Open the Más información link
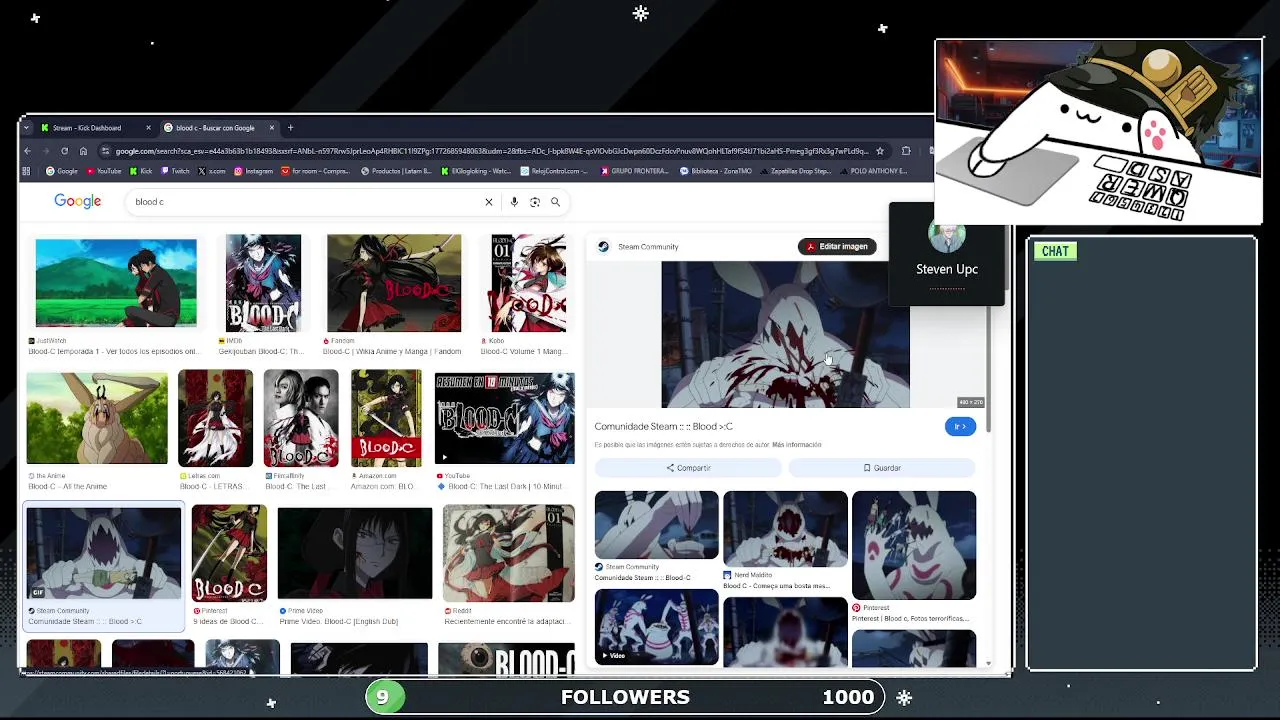 797,445
